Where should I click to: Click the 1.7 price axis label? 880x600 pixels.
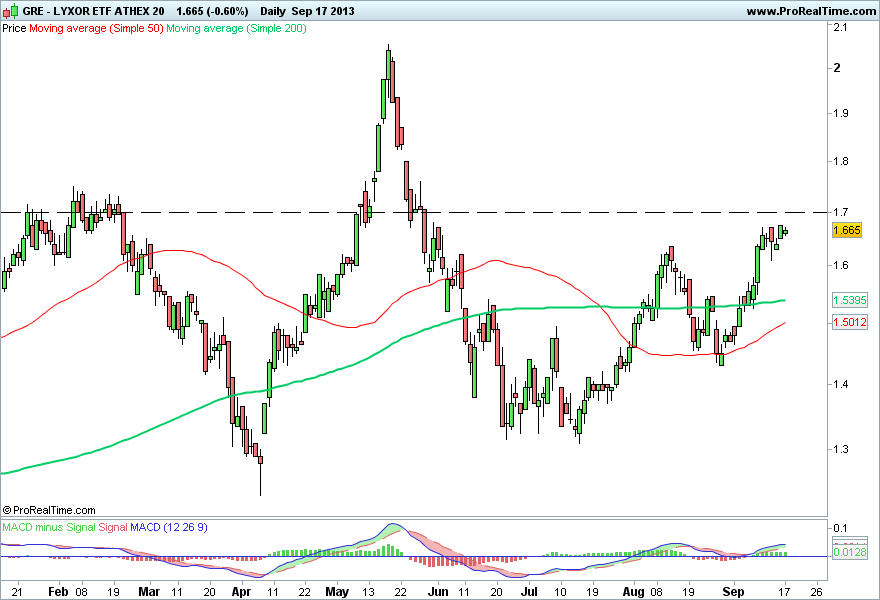[840, 213]
